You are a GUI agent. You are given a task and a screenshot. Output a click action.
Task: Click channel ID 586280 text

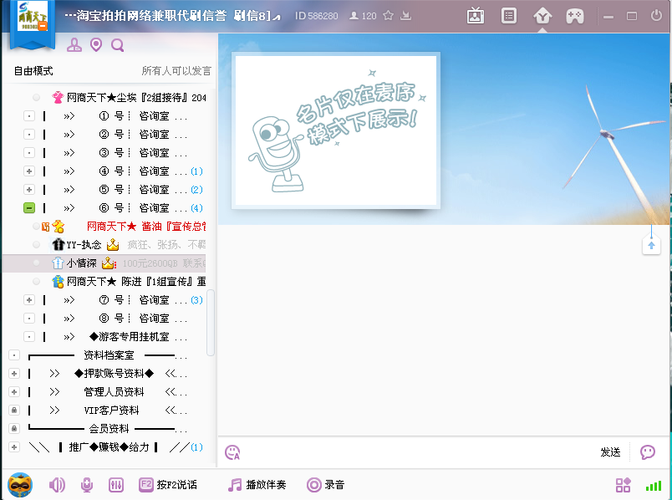click(316, 16)
